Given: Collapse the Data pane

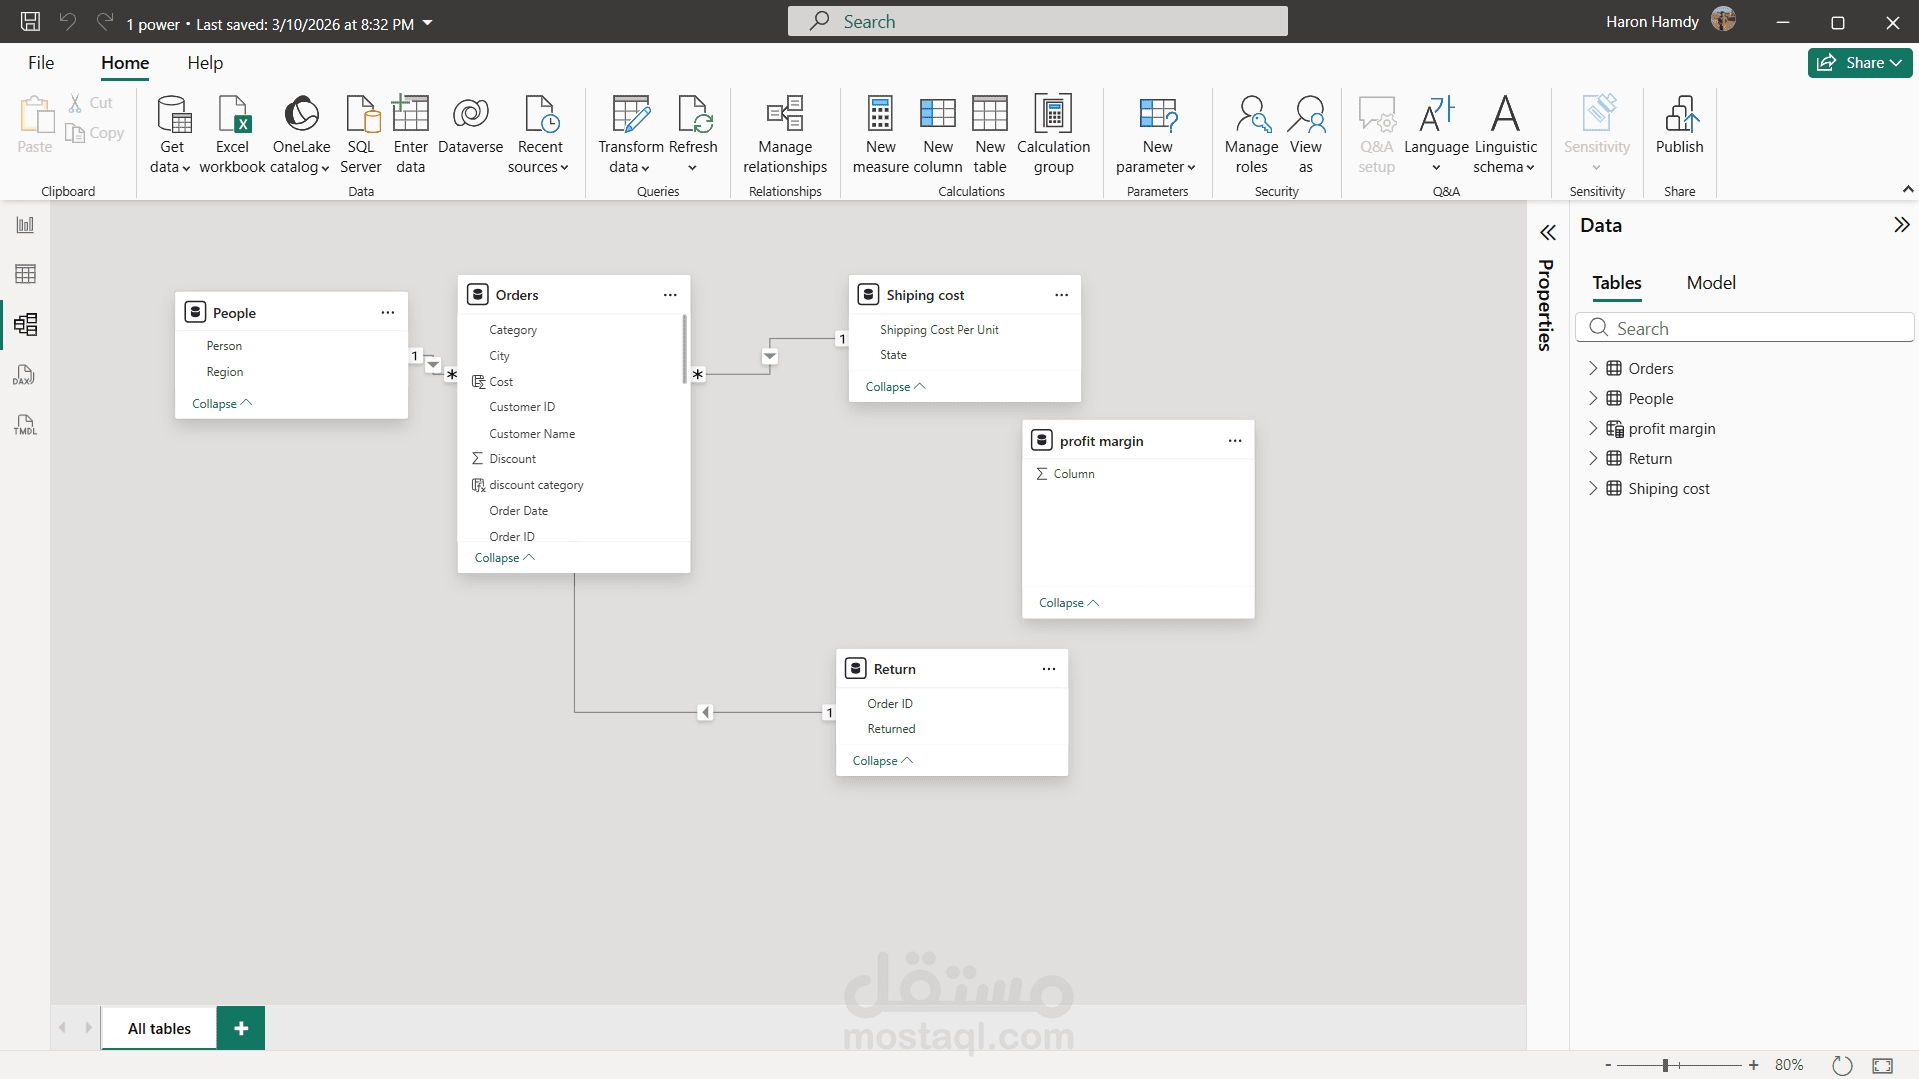Looking at the screenshot, I should point(1901,225).
